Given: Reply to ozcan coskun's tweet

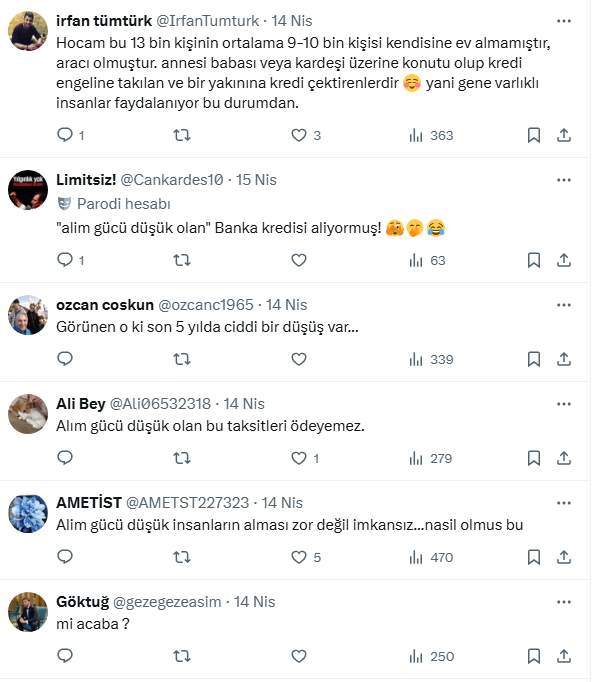Looking at the screenshot, I should pos(65,359).
